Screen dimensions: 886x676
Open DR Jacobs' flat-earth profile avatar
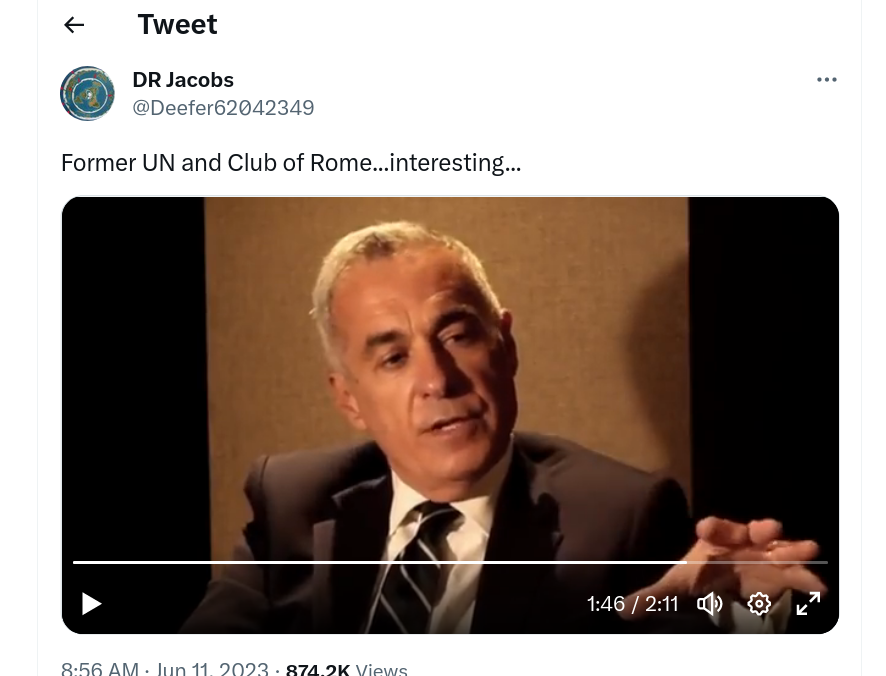point(88,93)
